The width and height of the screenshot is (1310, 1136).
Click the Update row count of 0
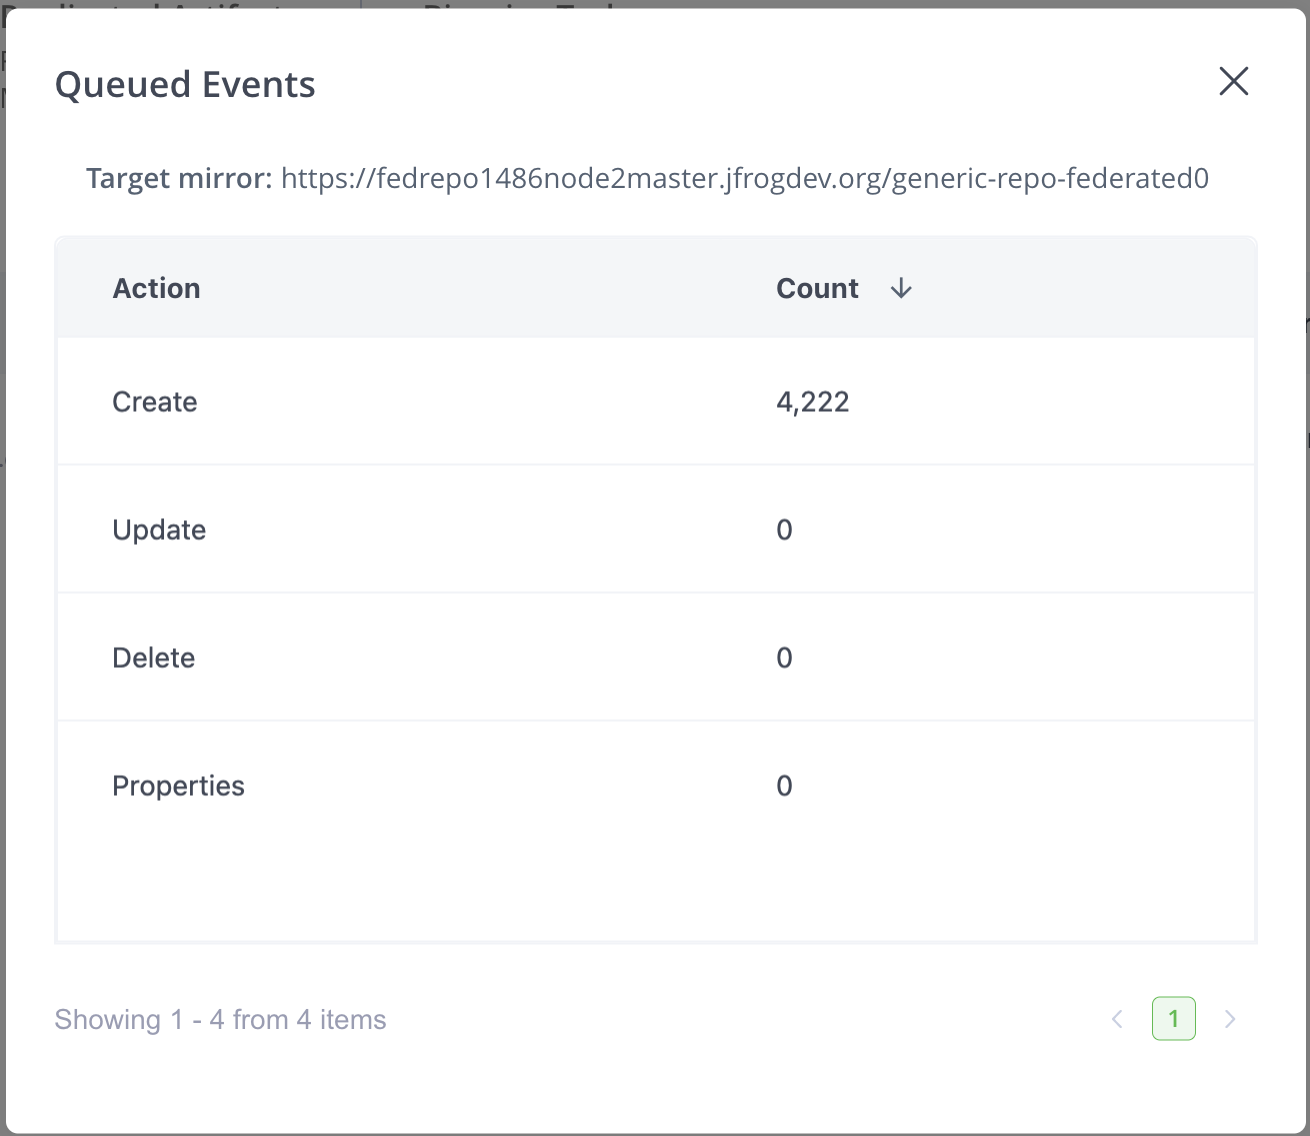click(x=784, y=530)
